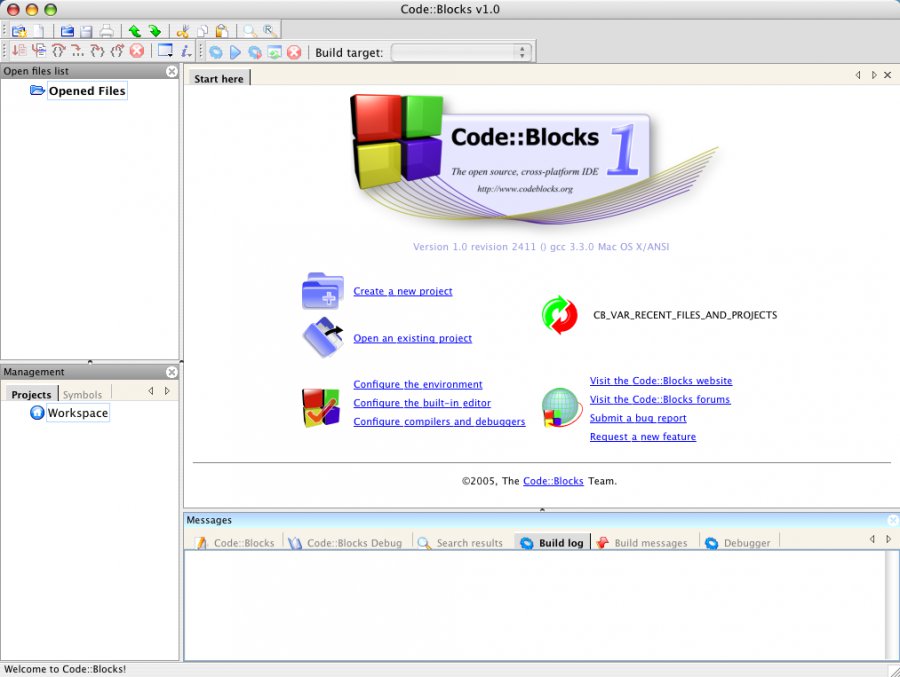Click Request a new feature link
The height and width of the screenshot is (677, 900).
coord(643,436)
